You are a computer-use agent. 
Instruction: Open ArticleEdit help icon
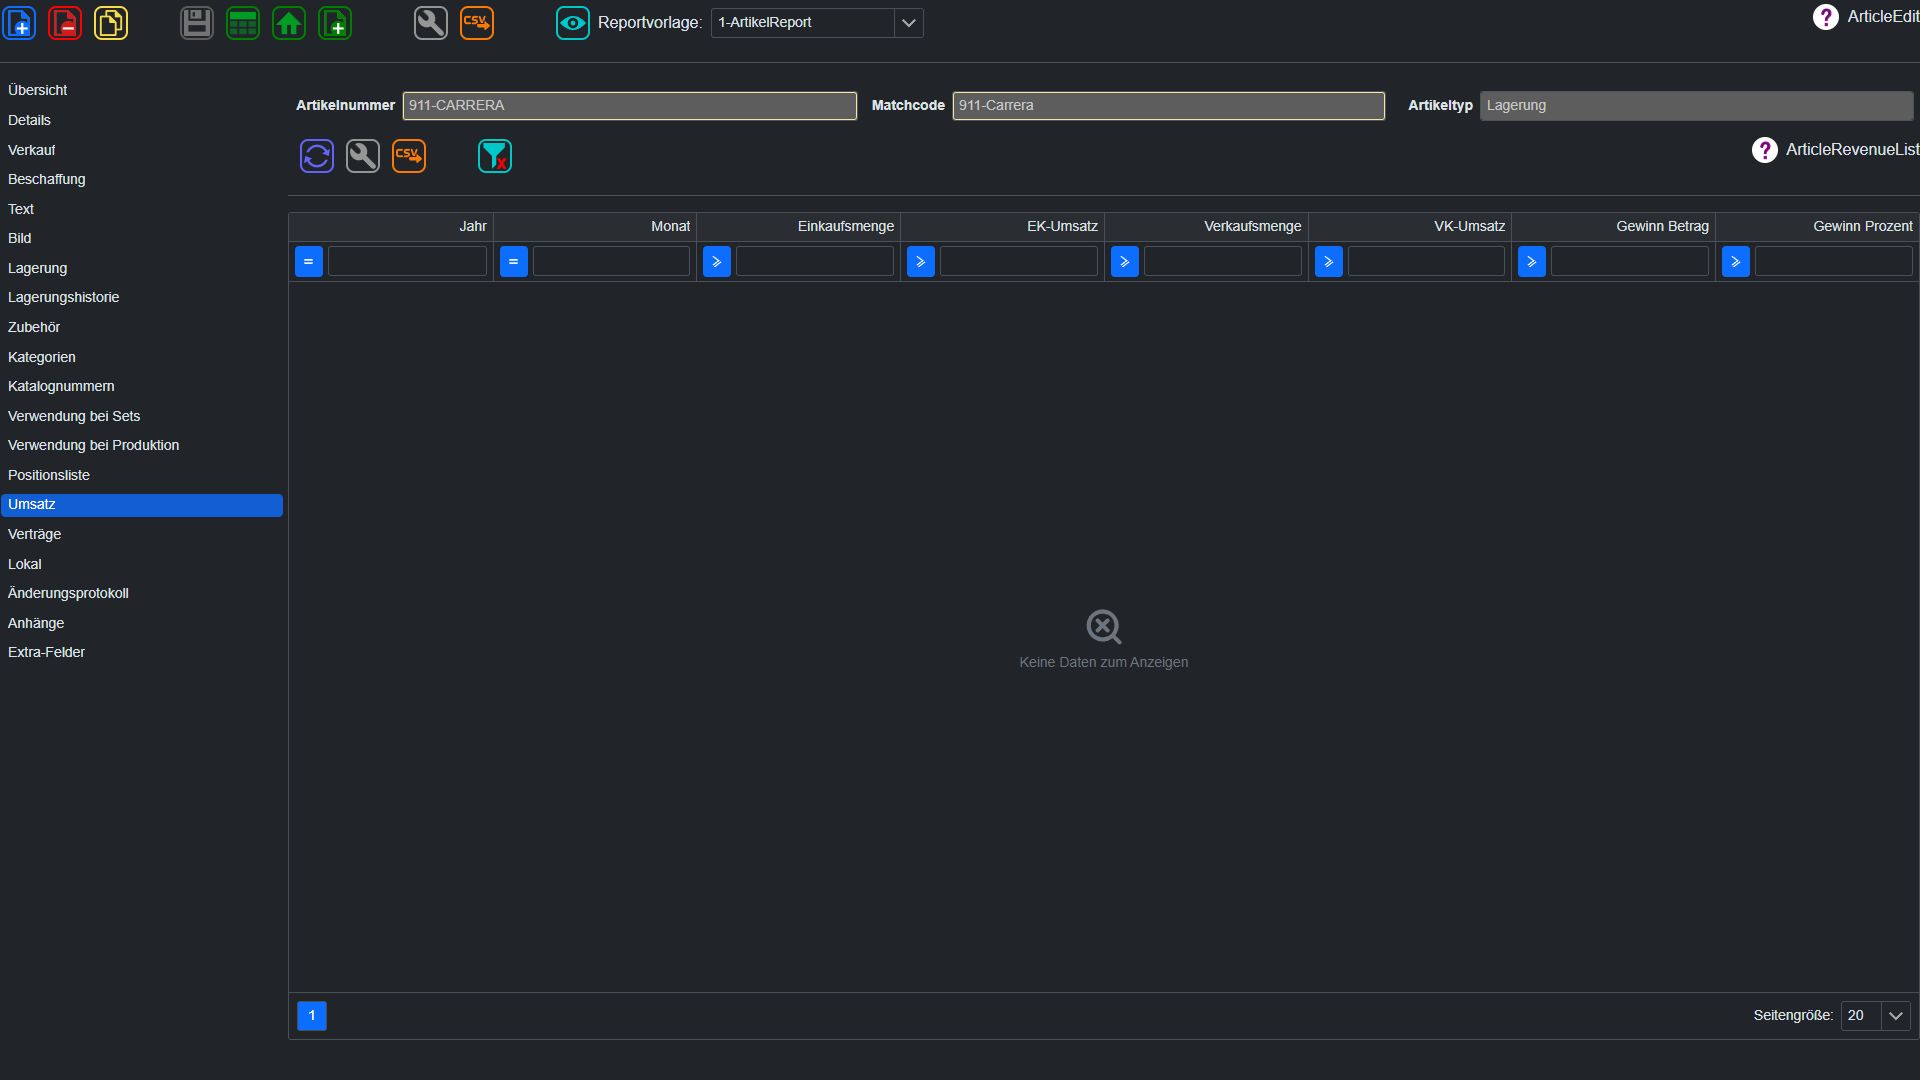click(1825, 17)
